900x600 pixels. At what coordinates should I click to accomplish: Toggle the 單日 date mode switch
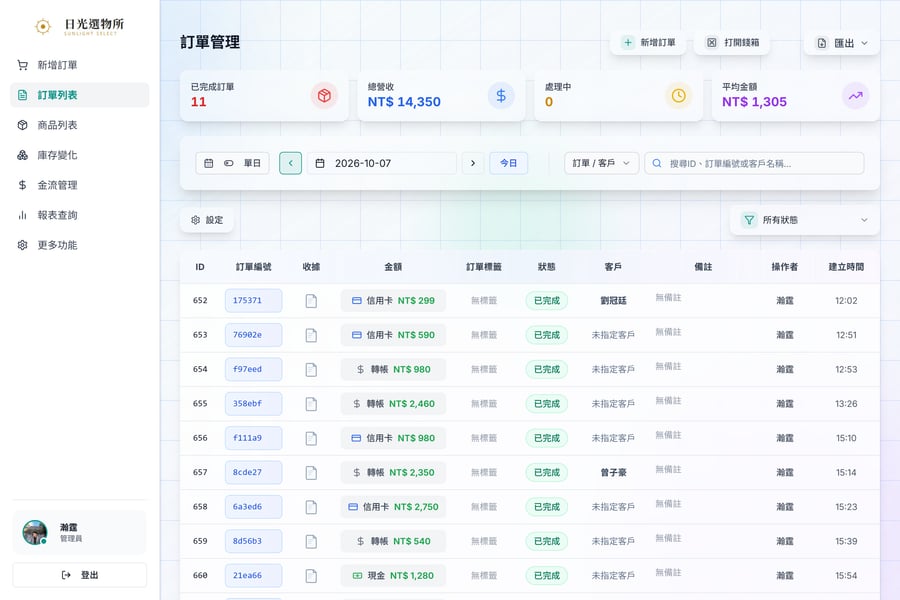232,163
